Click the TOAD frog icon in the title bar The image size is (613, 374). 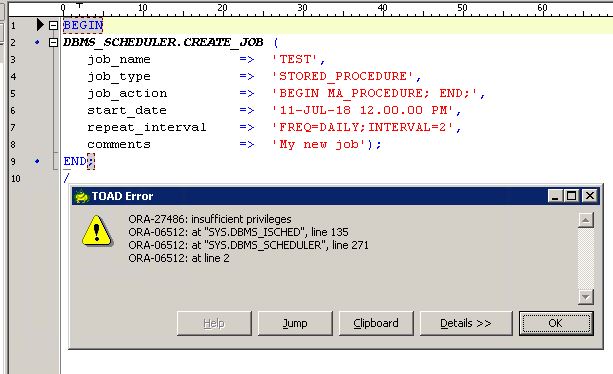[81, 196]
